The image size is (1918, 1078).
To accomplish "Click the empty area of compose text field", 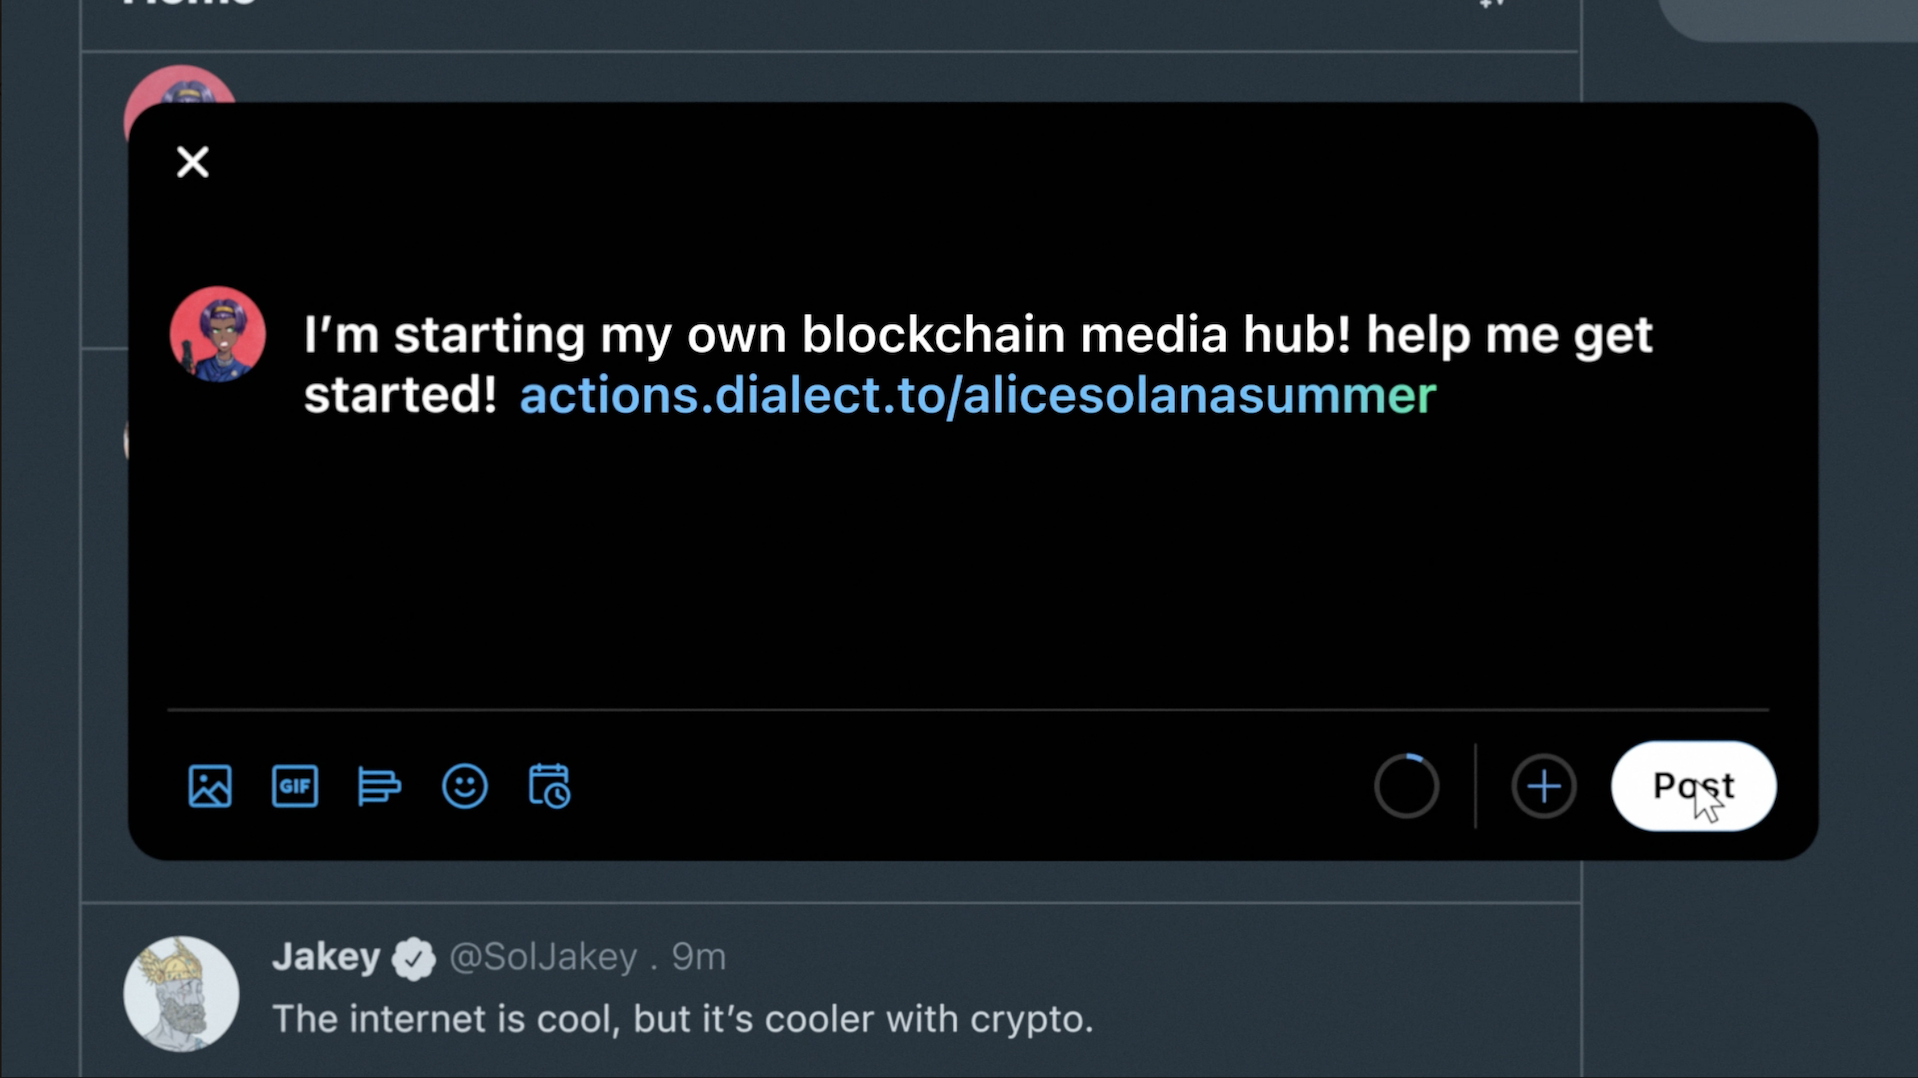I will coord(960,560).
